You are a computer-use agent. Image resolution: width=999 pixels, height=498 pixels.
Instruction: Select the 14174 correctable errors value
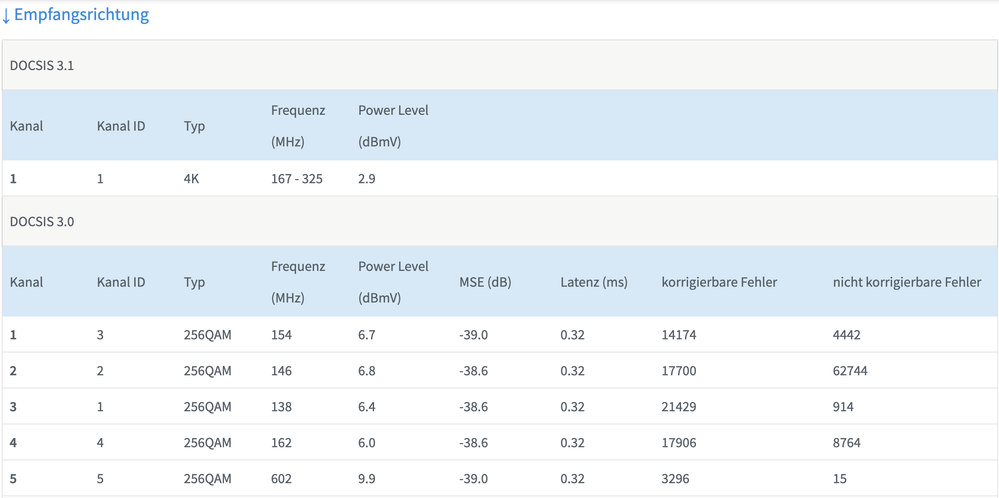click(x=679, y=335)
